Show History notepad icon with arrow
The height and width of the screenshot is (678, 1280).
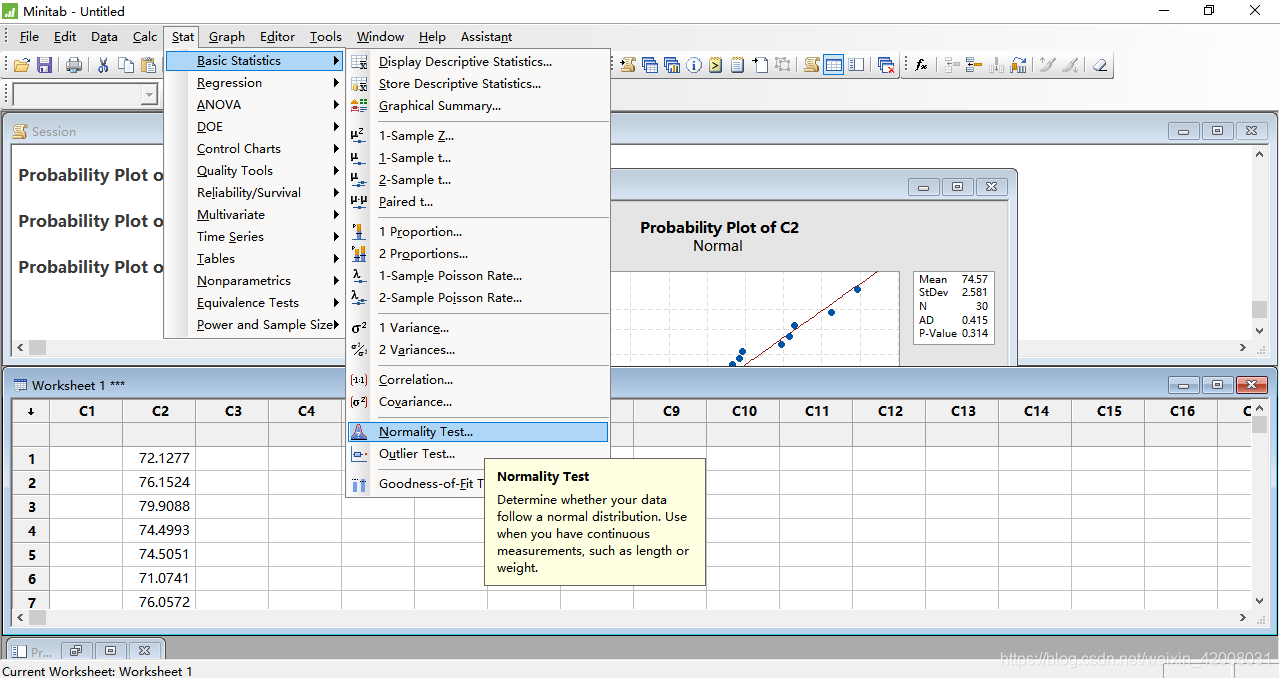pos(715,65)
